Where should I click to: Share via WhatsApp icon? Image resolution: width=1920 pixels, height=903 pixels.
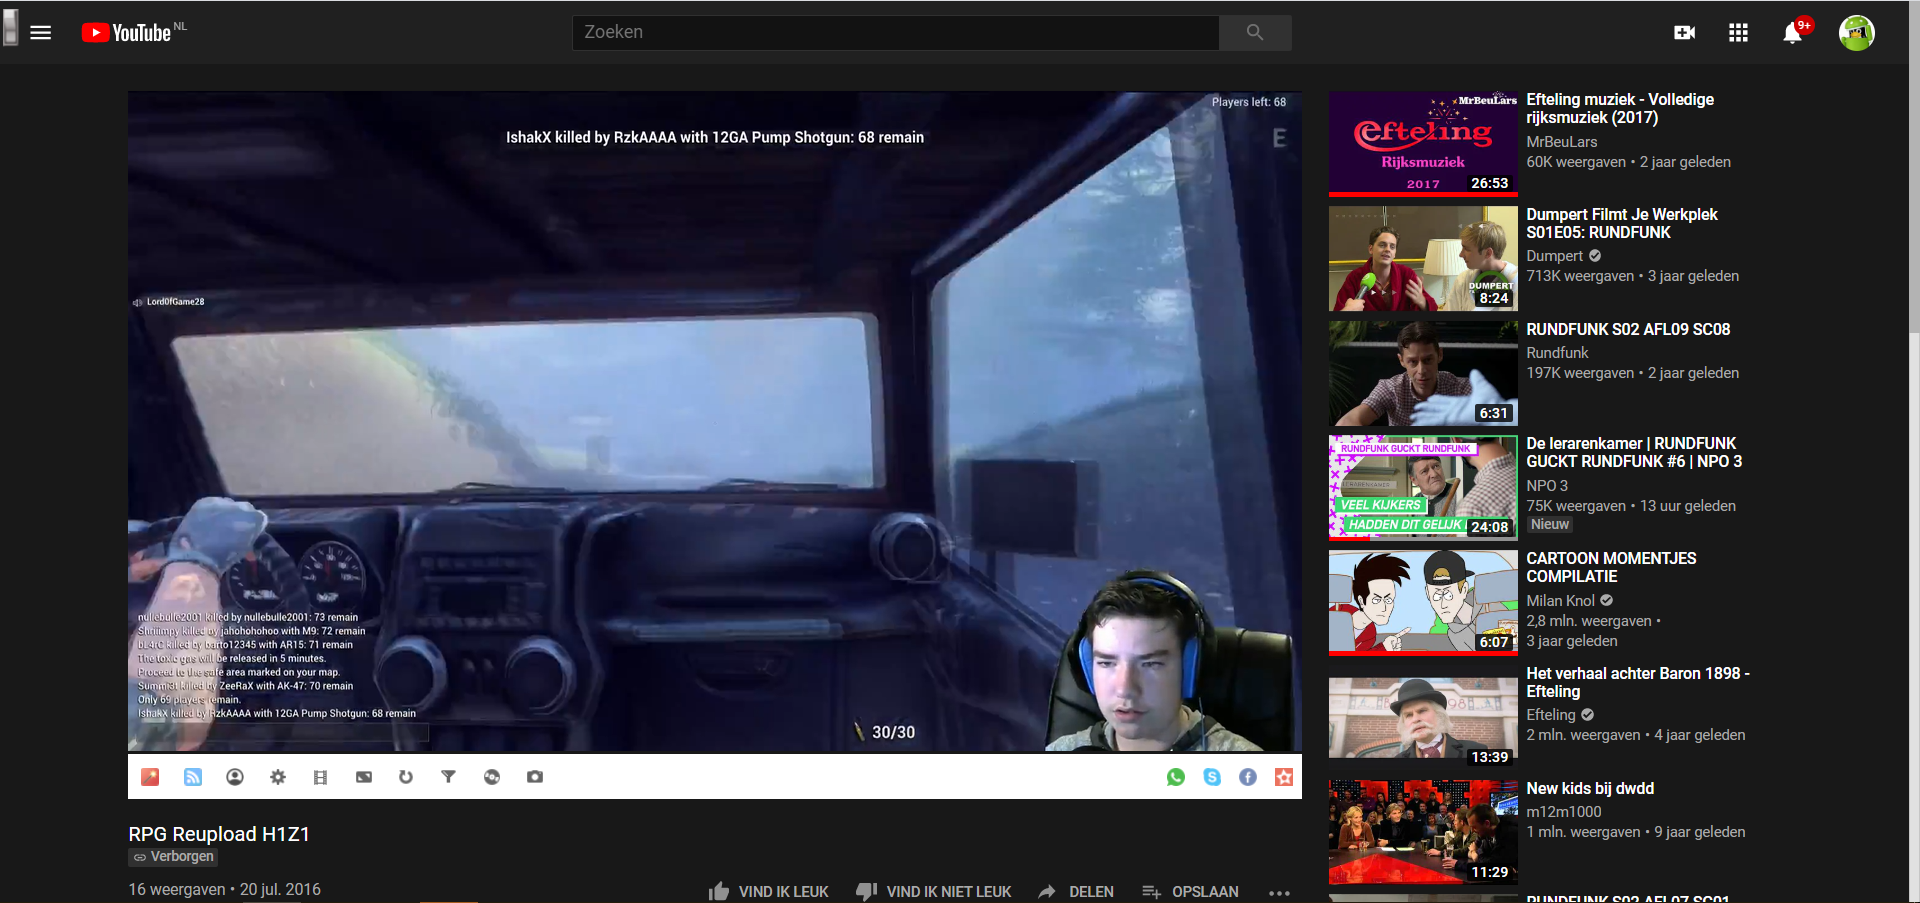click(x=1176, y=777)
